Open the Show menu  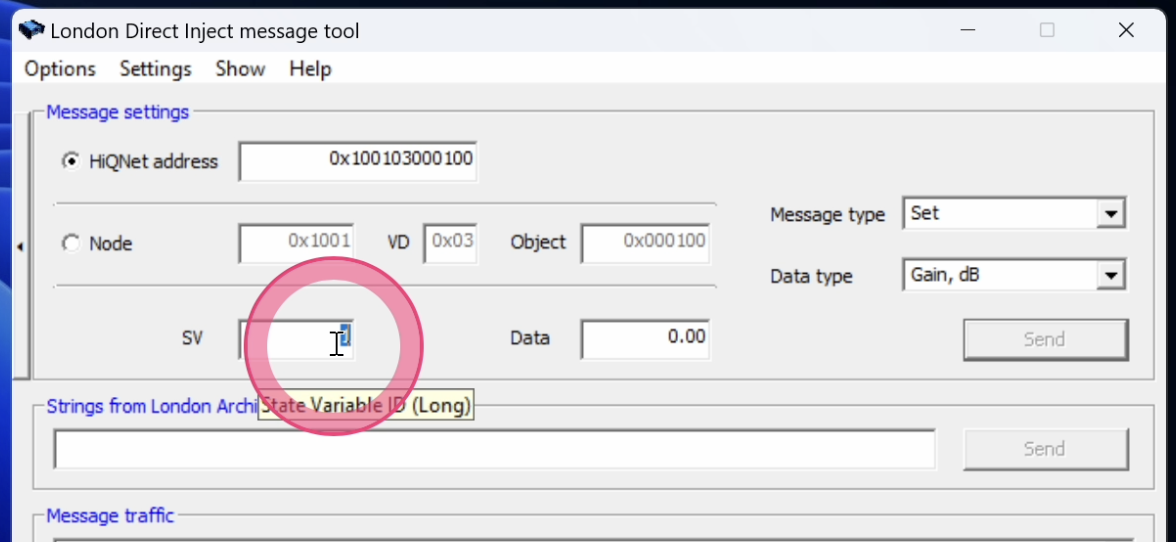click(240, 69)
